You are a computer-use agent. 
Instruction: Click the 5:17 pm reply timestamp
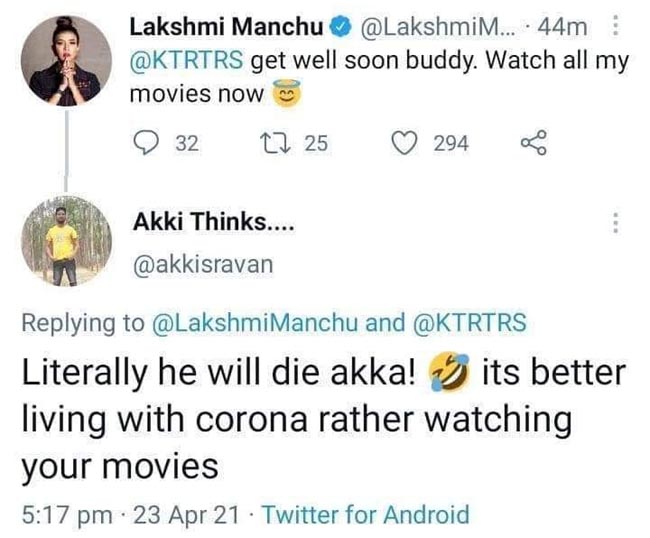click(63, 515)
